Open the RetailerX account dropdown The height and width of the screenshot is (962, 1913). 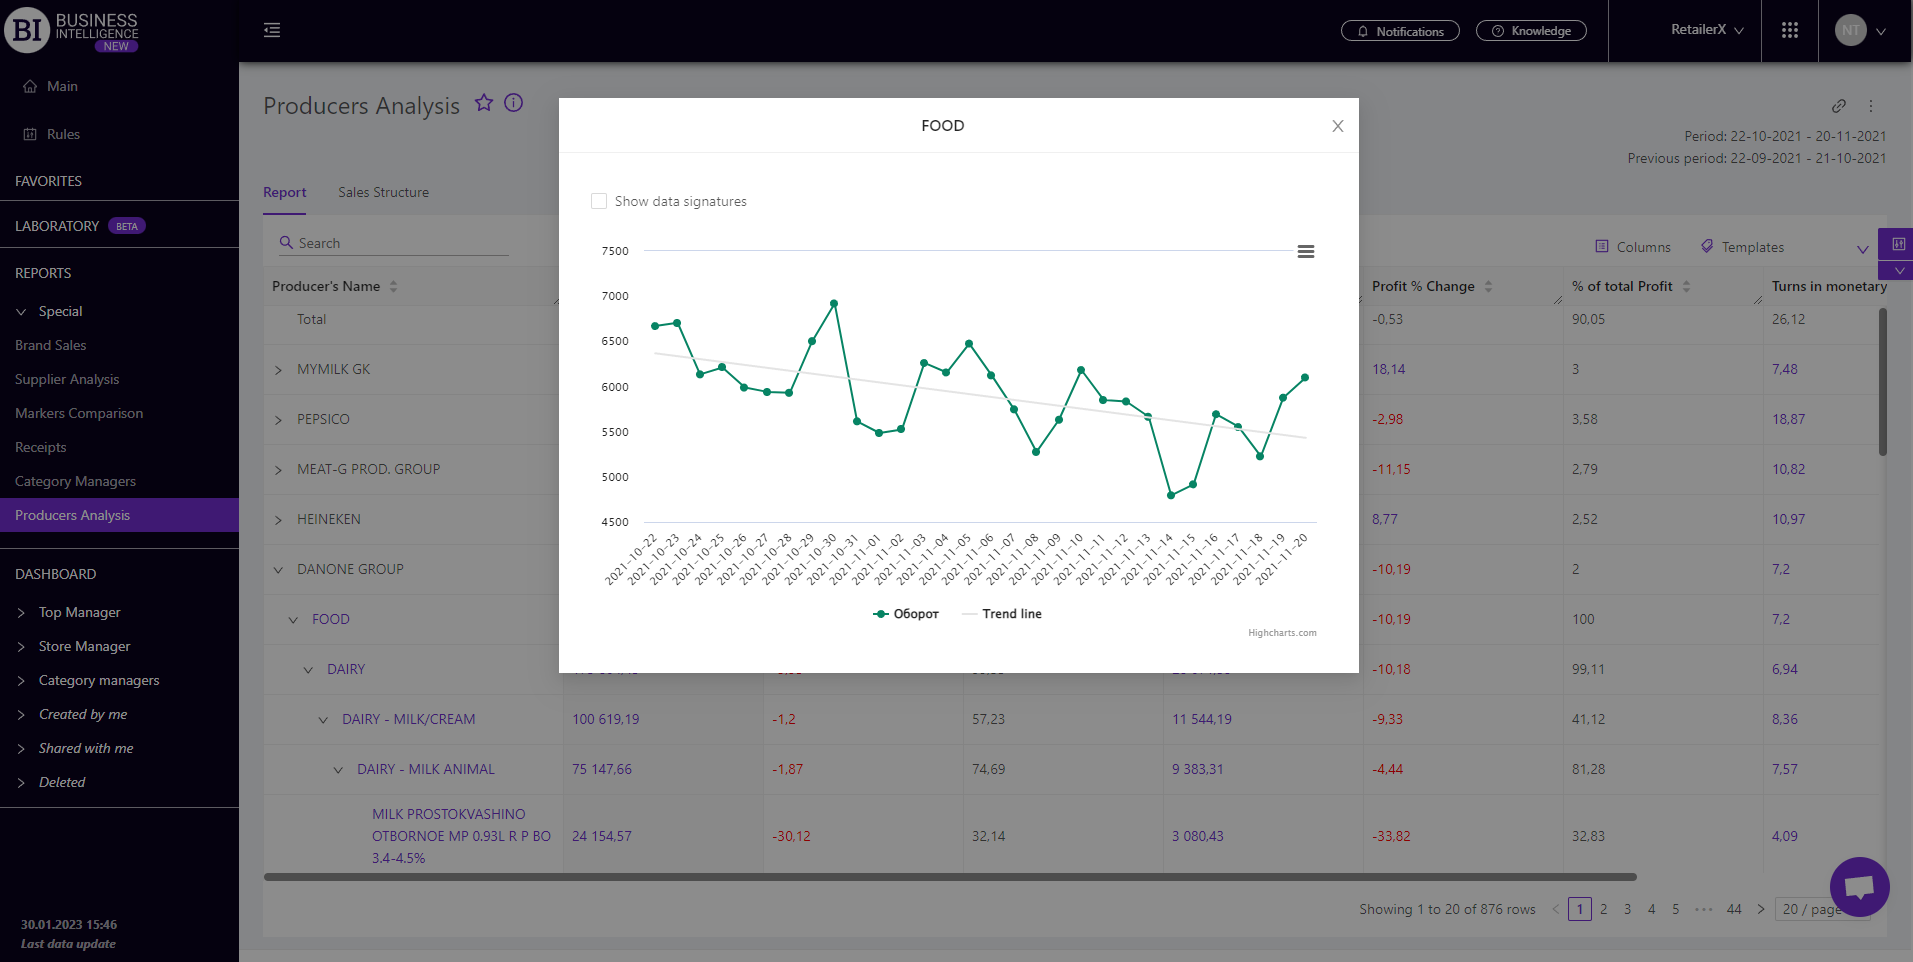pos(1706,30)
